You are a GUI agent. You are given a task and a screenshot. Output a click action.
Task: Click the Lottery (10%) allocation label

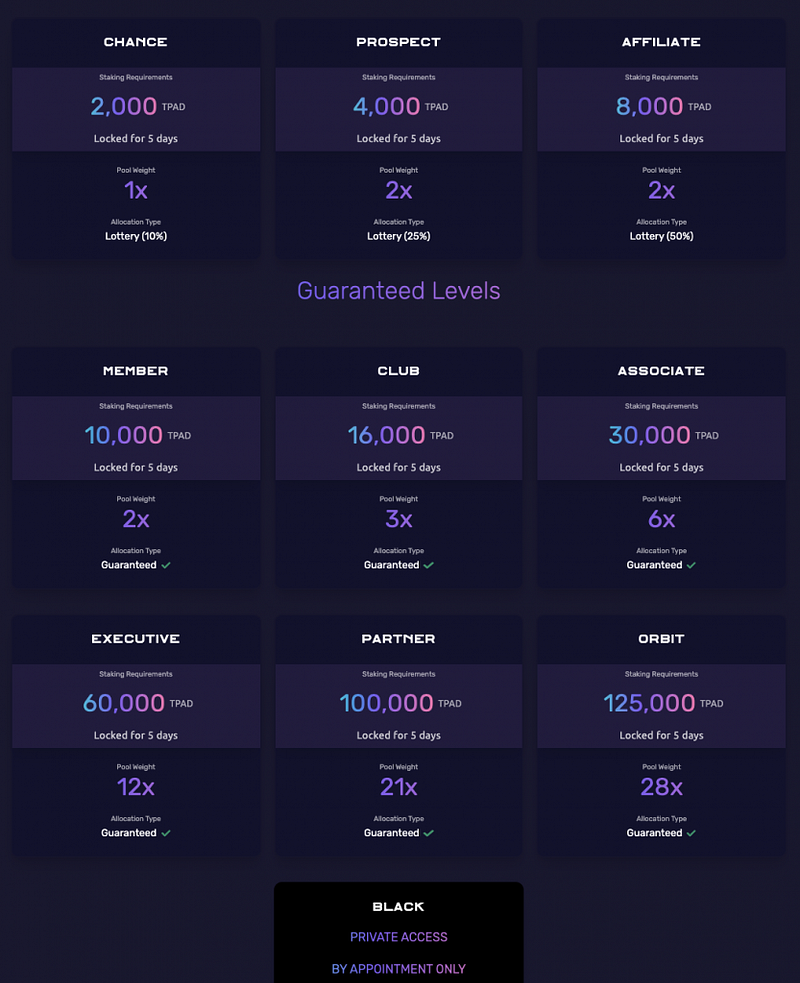click(x=135, y=236)
